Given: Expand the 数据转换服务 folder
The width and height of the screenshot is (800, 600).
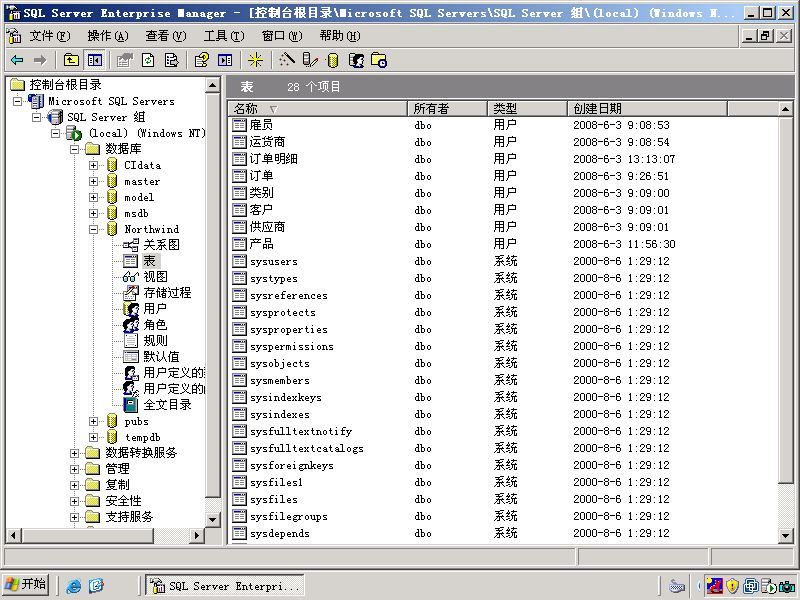Looking at the screenshot, I should pos(74,453).
